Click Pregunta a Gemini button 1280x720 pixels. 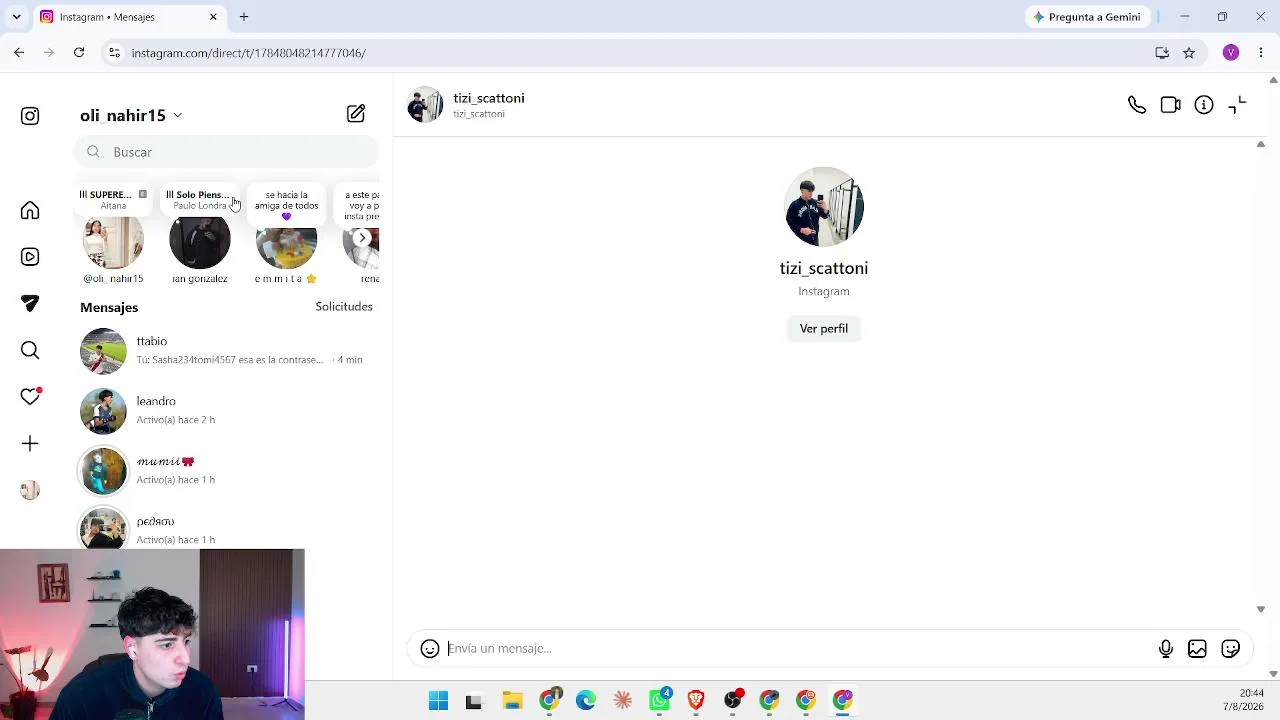click(x=1087, y=17)
